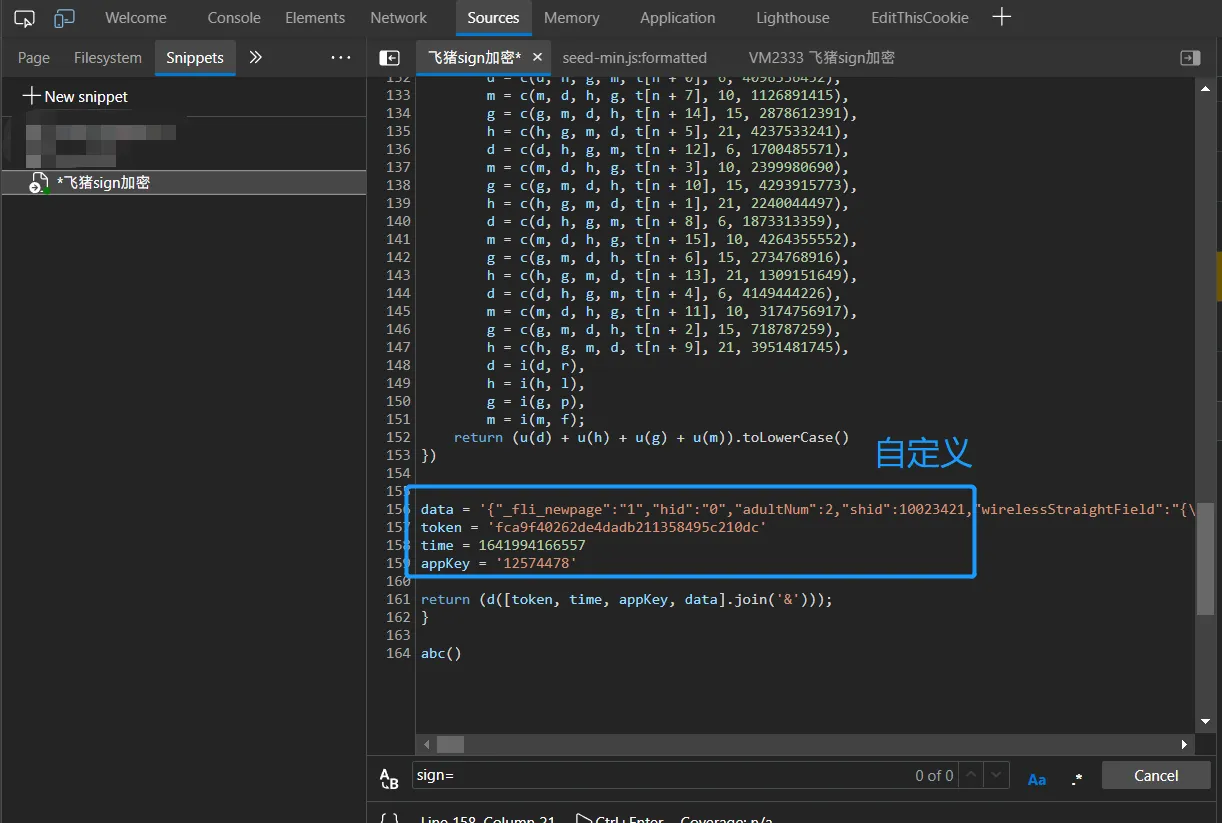Open the three-dot navigator options menu
The width and height of the screenshot is (1222, 823).
[x=341, y=58]
